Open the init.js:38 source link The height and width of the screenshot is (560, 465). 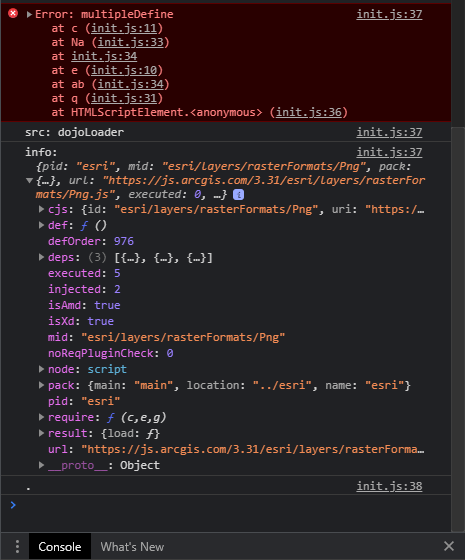pos(389,486)
